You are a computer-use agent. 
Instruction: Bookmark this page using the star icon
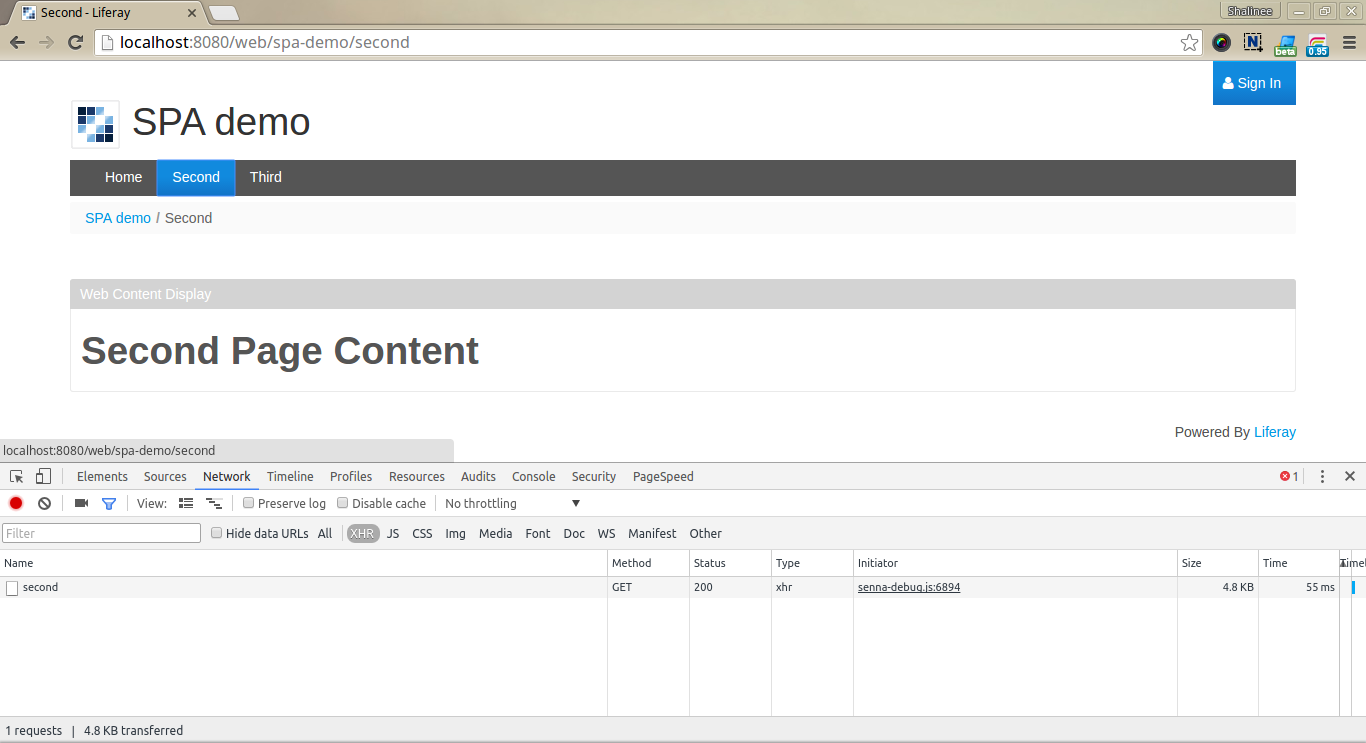(1189, 42)
